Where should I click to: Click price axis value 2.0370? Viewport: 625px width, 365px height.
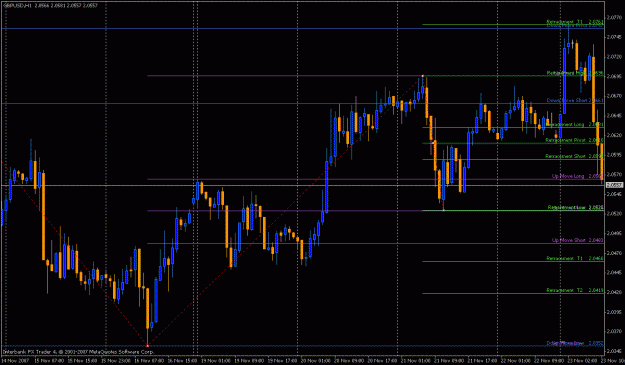click(x=614, y=331)
